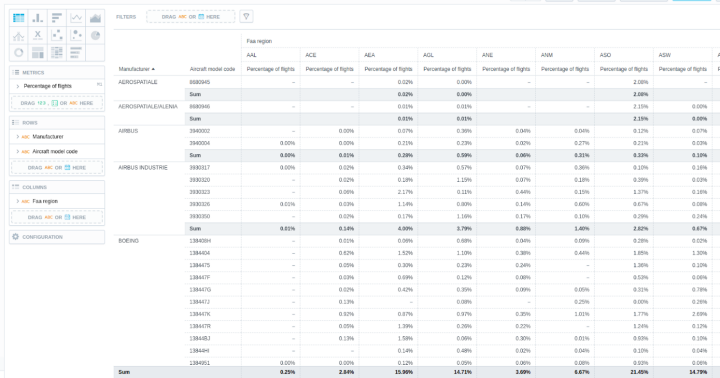Click Percentage of flights header under AAL
The width and height of the screenshot is (720, 378).
[270, 69]
